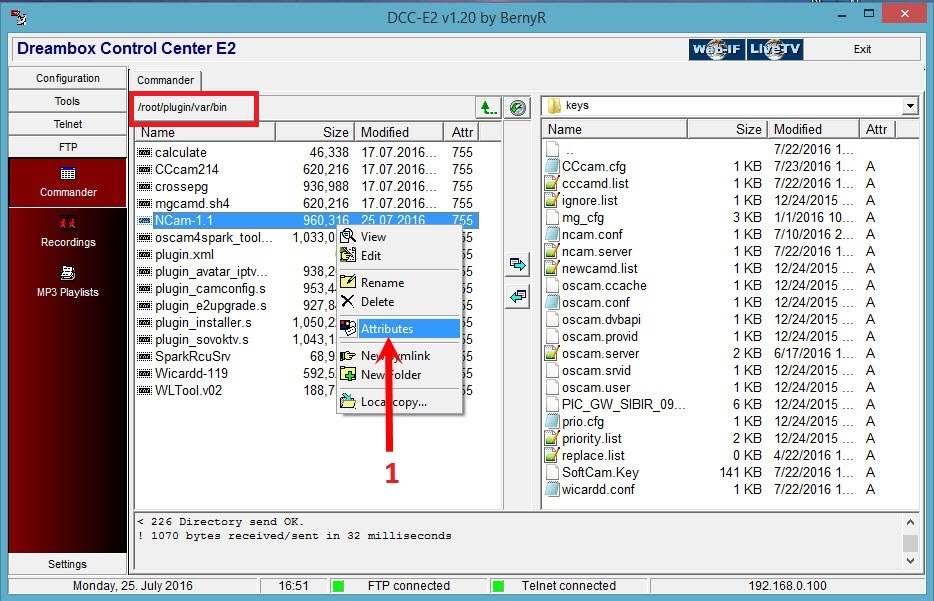Viewport: 934px width, 601px height.
Task: Click the copy to left arrow icon
Action: click(x=517, y=297)
